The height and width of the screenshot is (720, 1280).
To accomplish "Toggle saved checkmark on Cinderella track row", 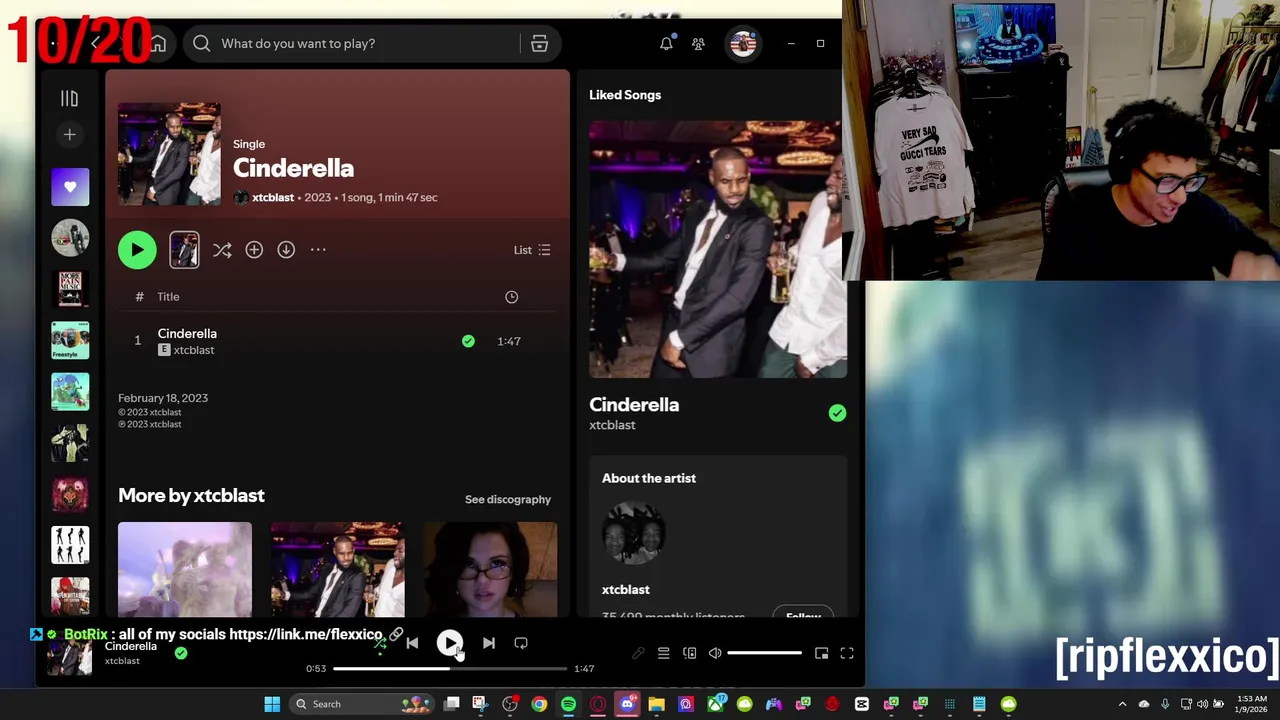I will click(x=468, y=341).
